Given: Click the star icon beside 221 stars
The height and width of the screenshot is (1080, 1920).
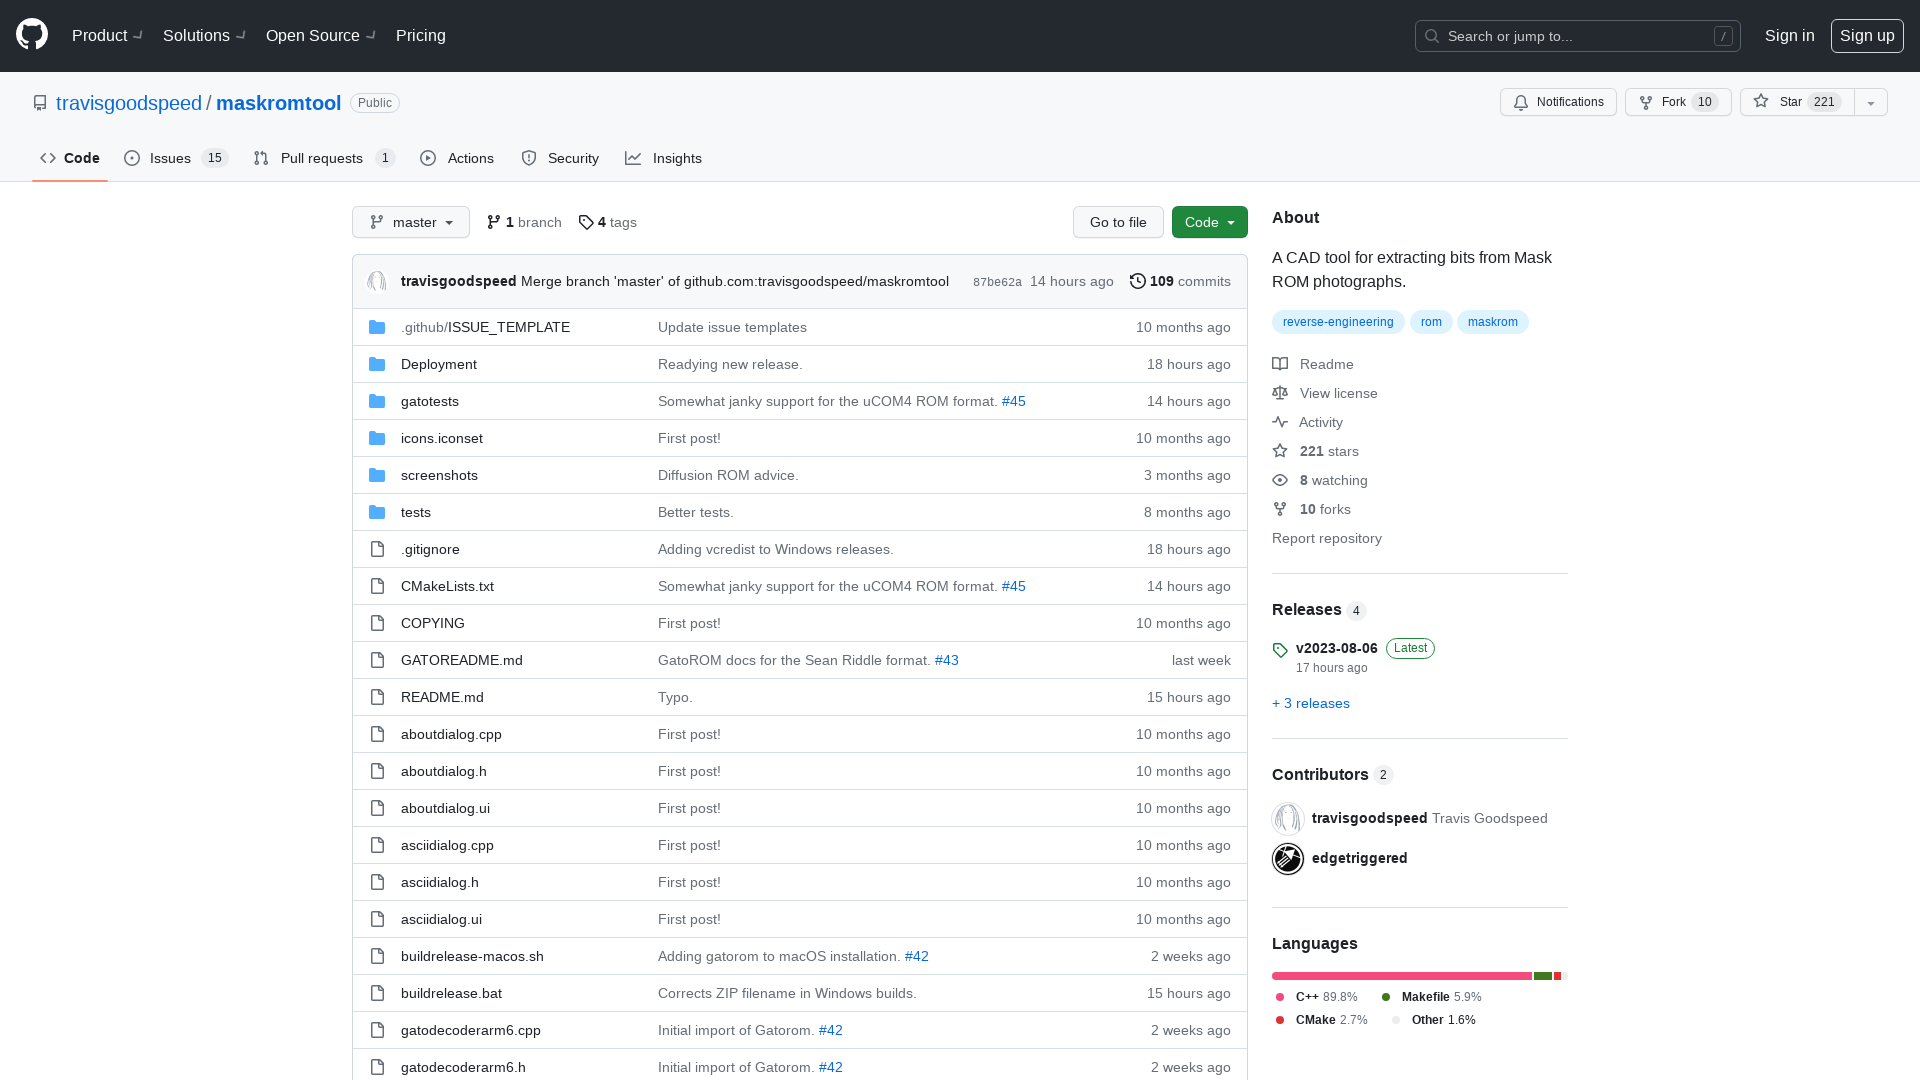Looking at the screenshot, I should click(1280, 451).
